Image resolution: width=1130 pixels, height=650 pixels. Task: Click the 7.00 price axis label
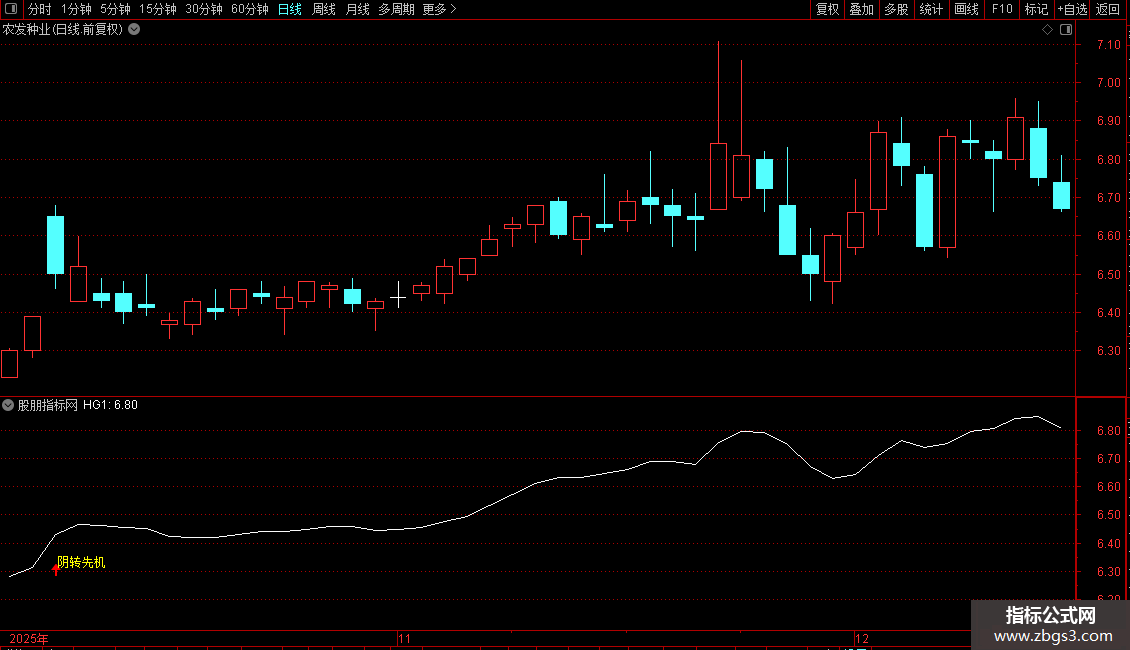(1108, 83)
